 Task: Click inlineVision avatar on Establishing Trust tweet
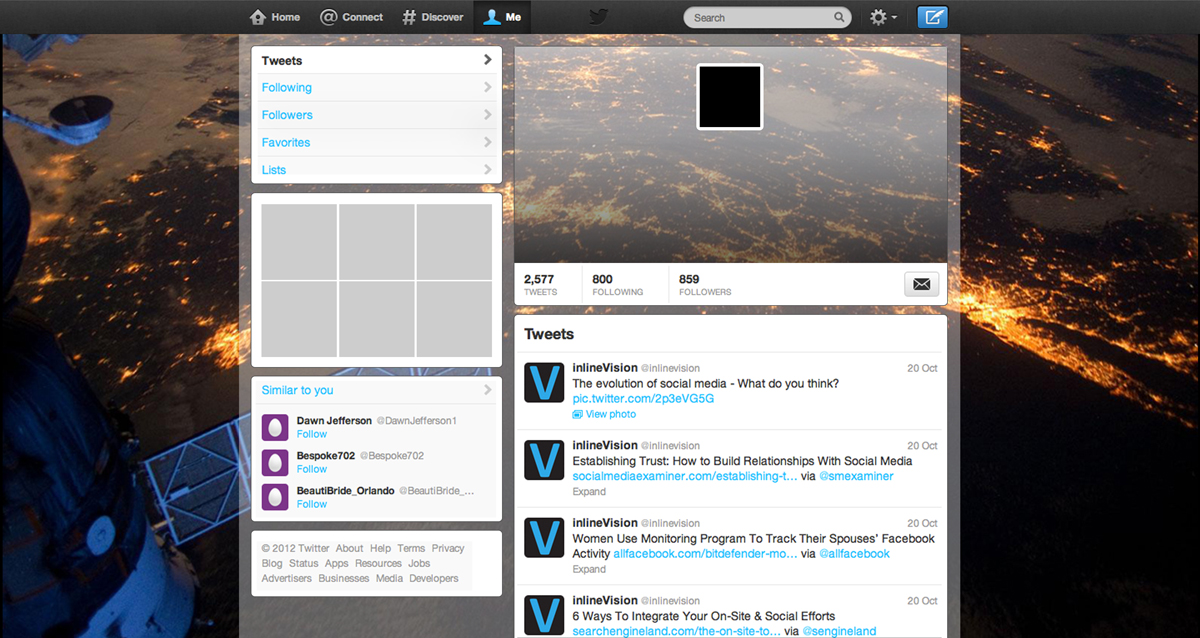pyautogui.click(x=545, y=460)
